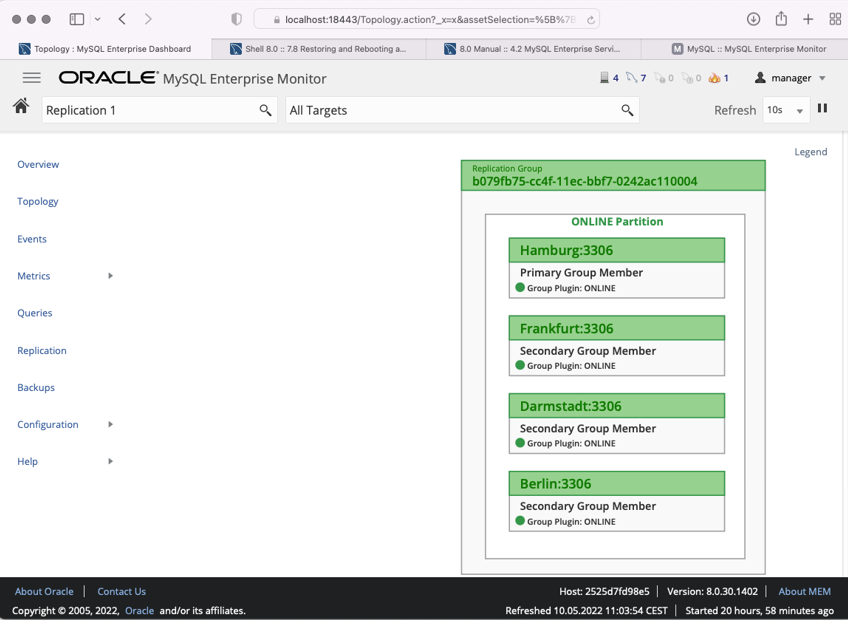Show the tab overview grid
This screenshot has width=848, height=620.
[835, 19]
